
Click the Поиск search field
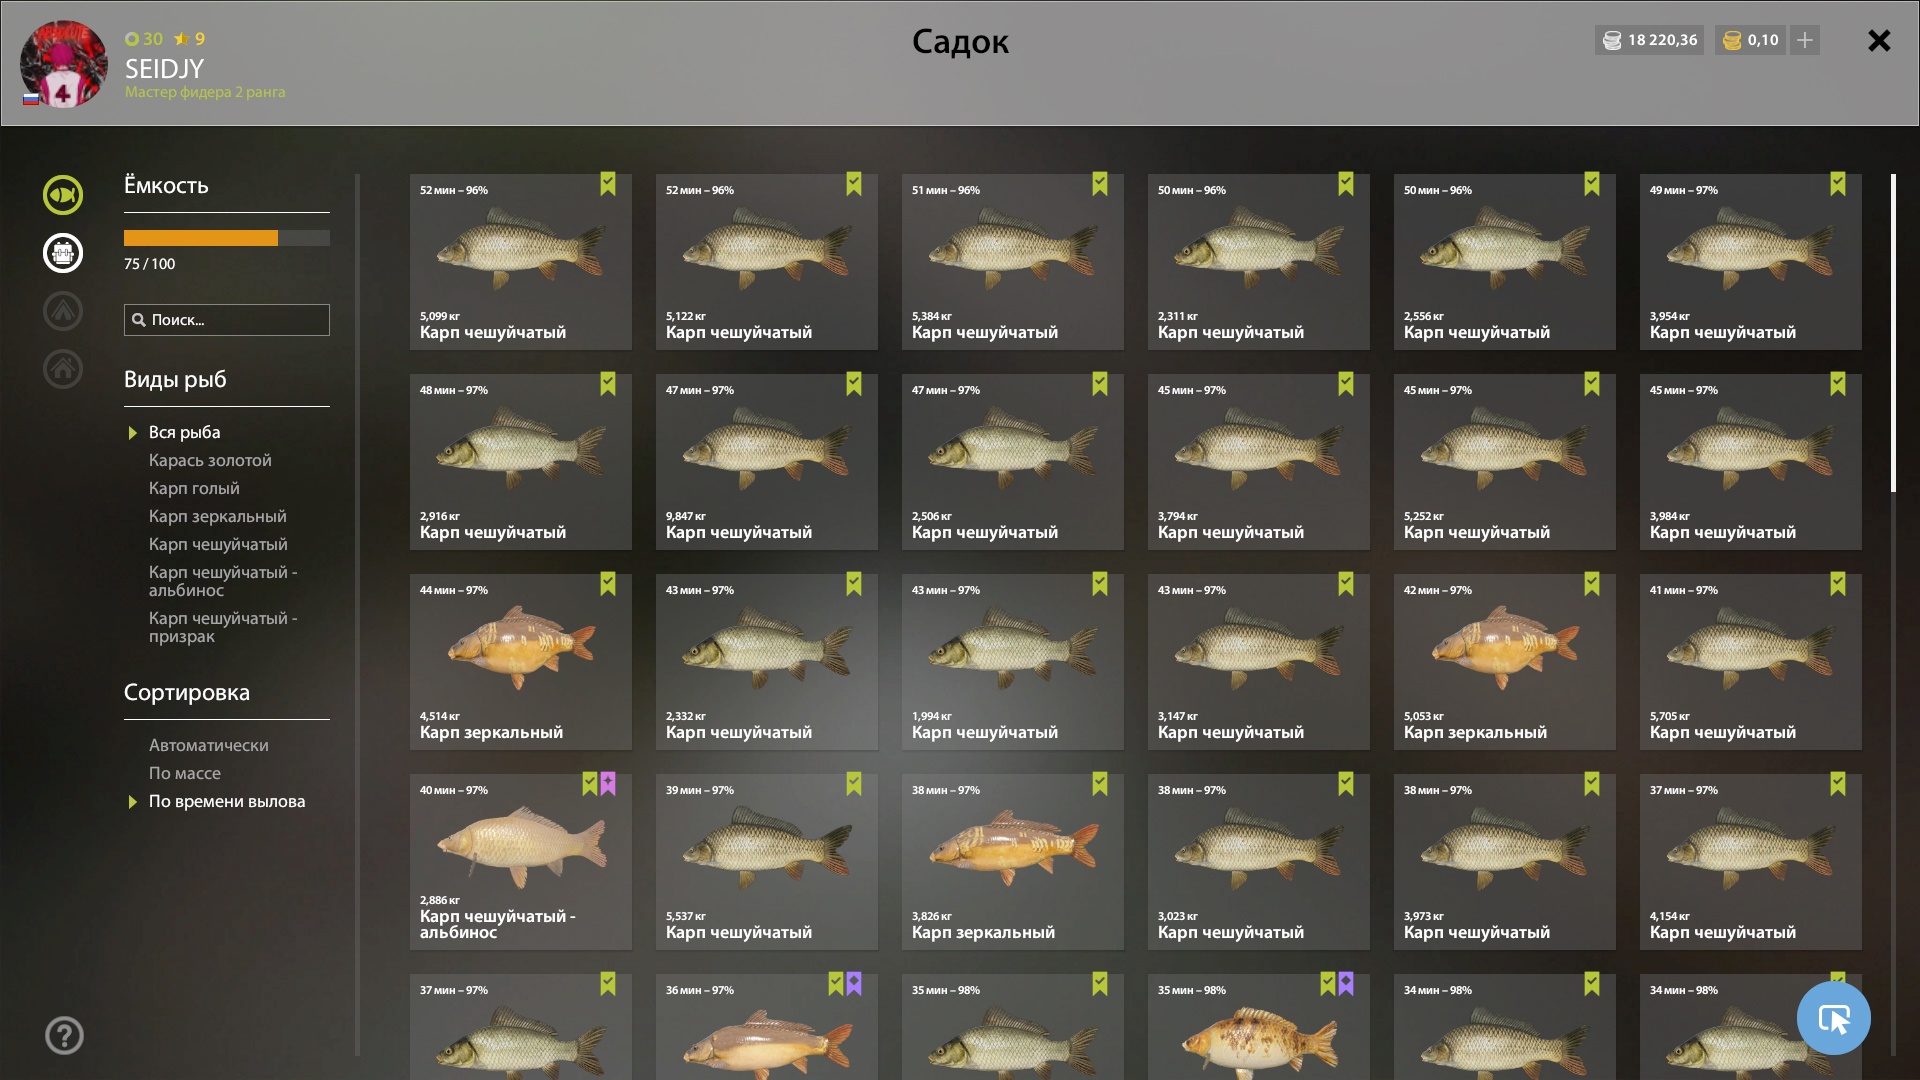pos(226,320)
